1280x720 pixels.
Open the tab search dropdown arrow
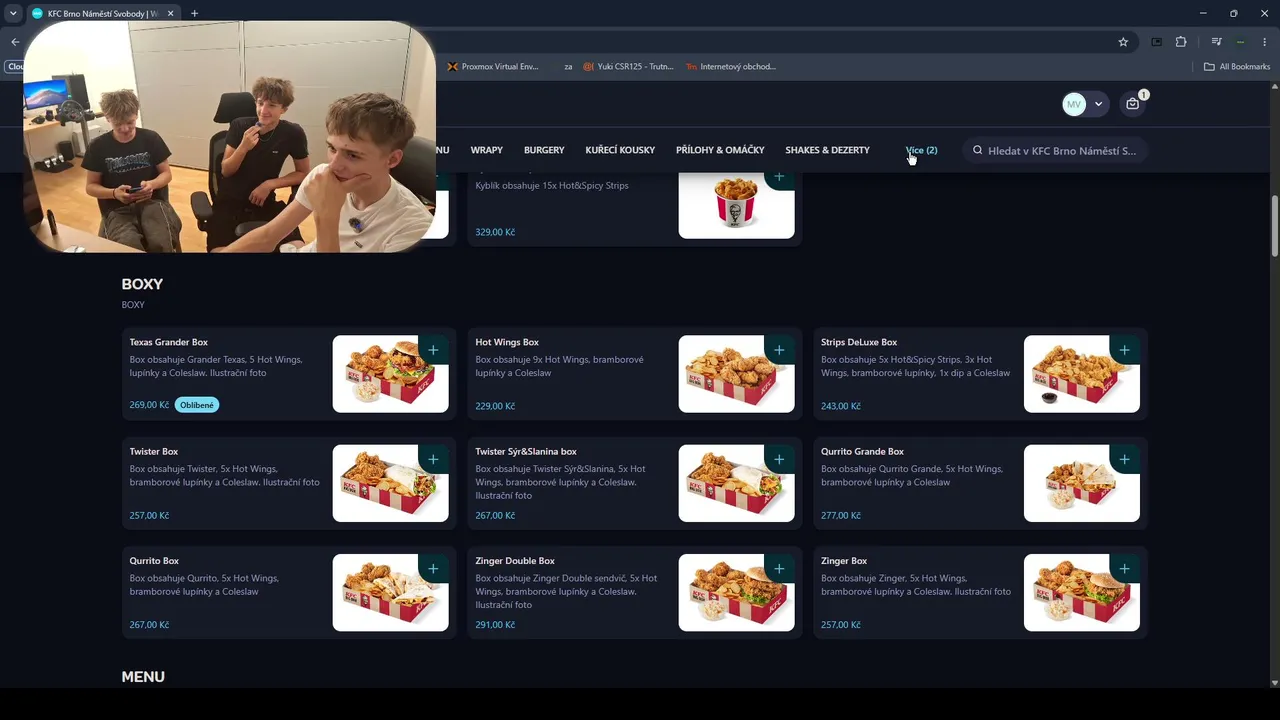(x=13, y=13)
